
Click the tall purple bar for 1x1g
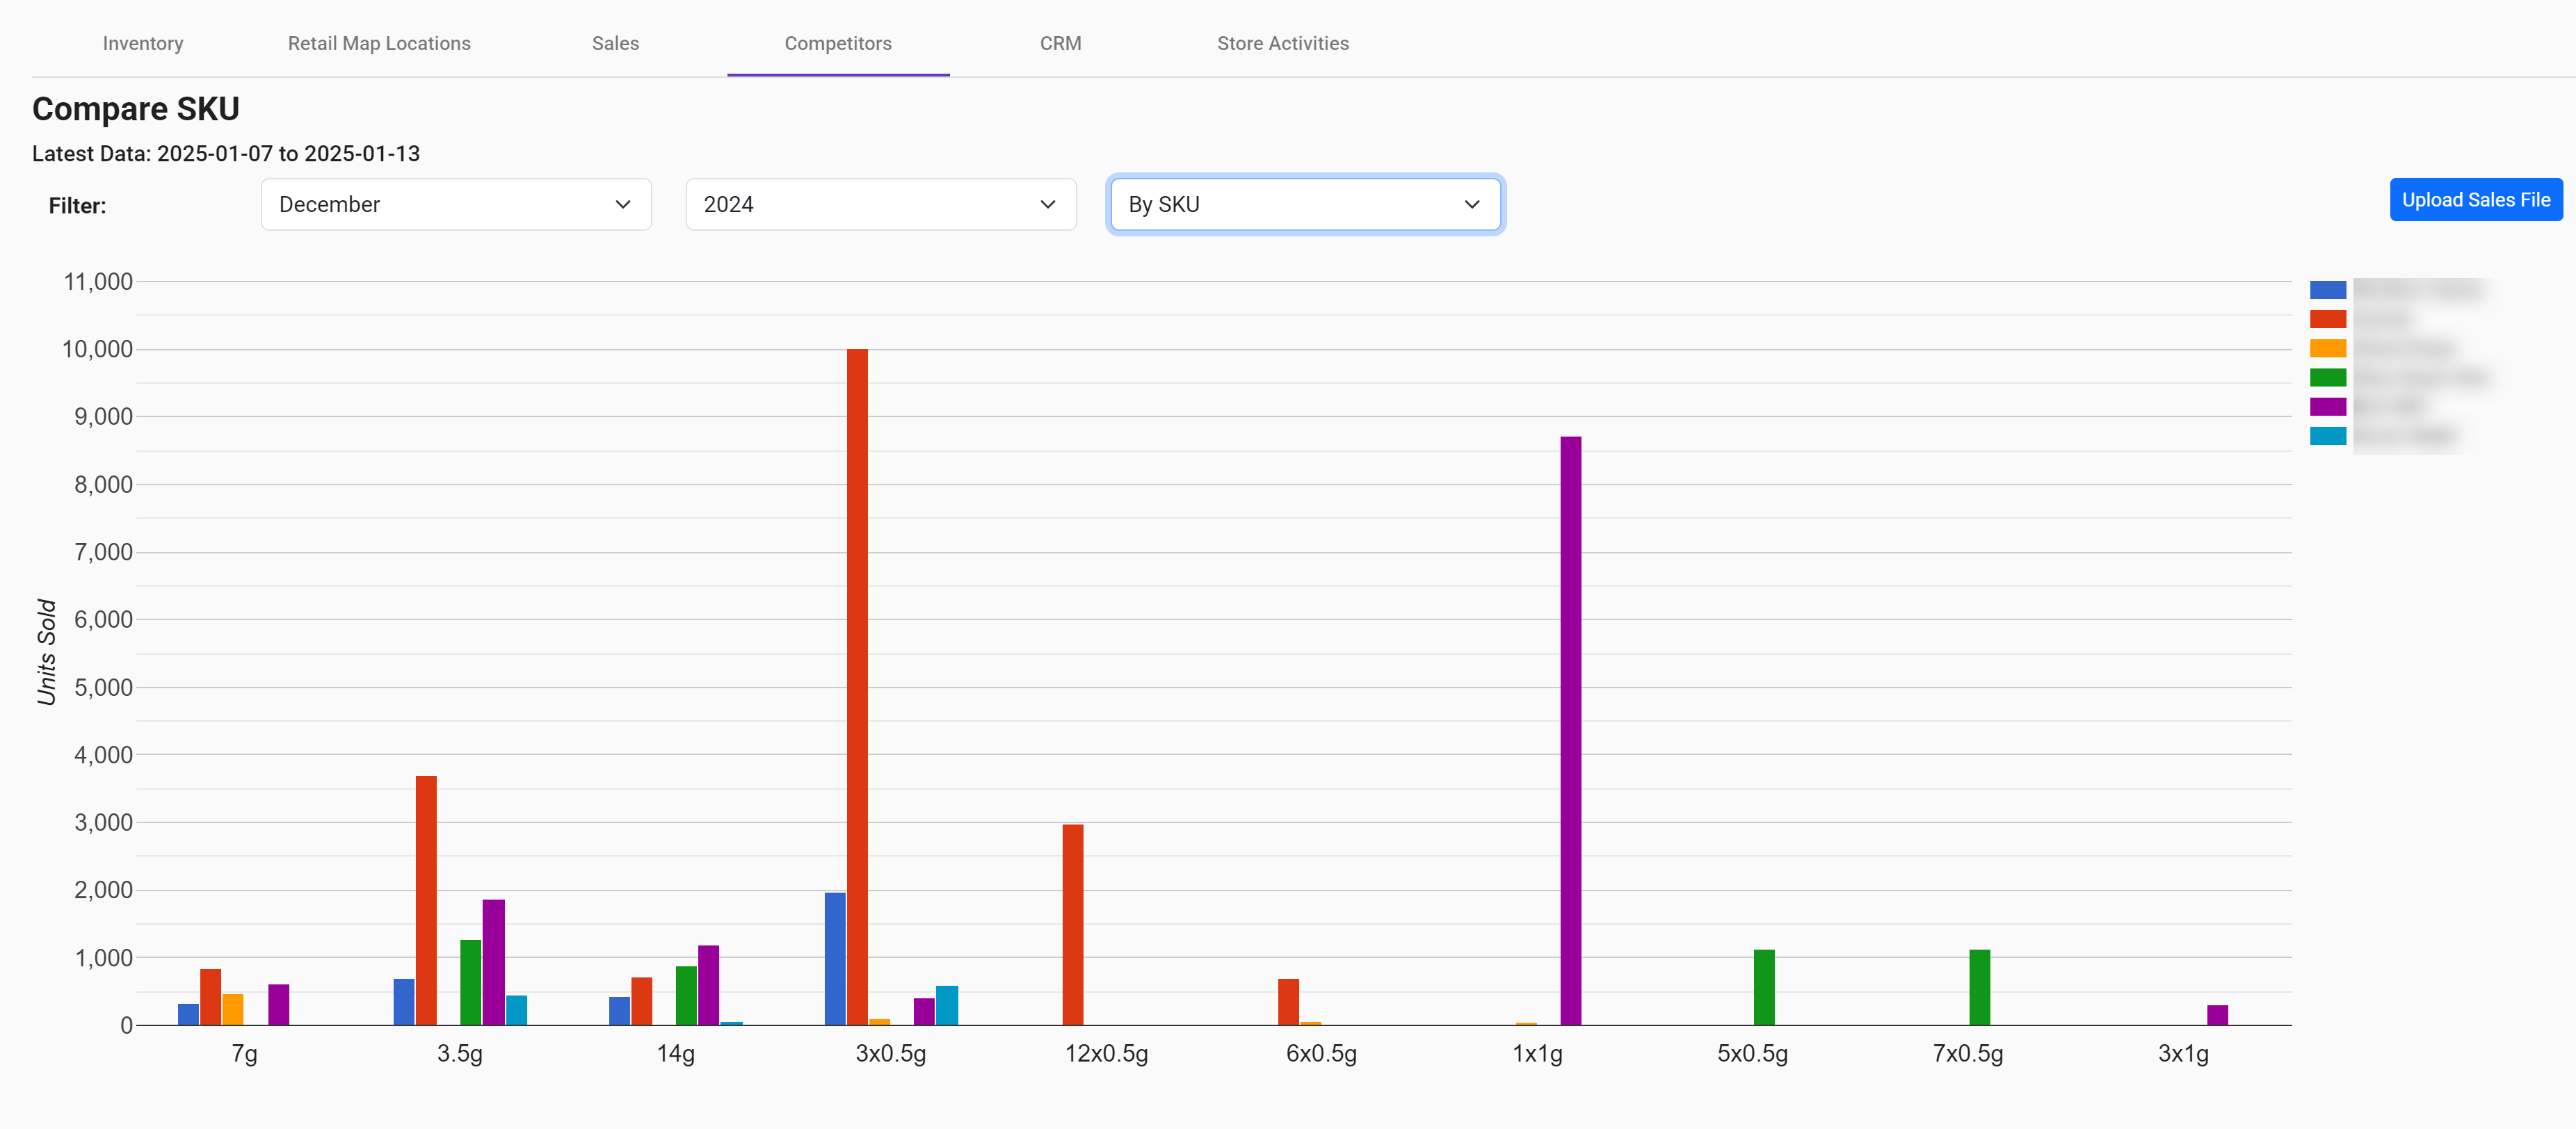click(1570, 730)
